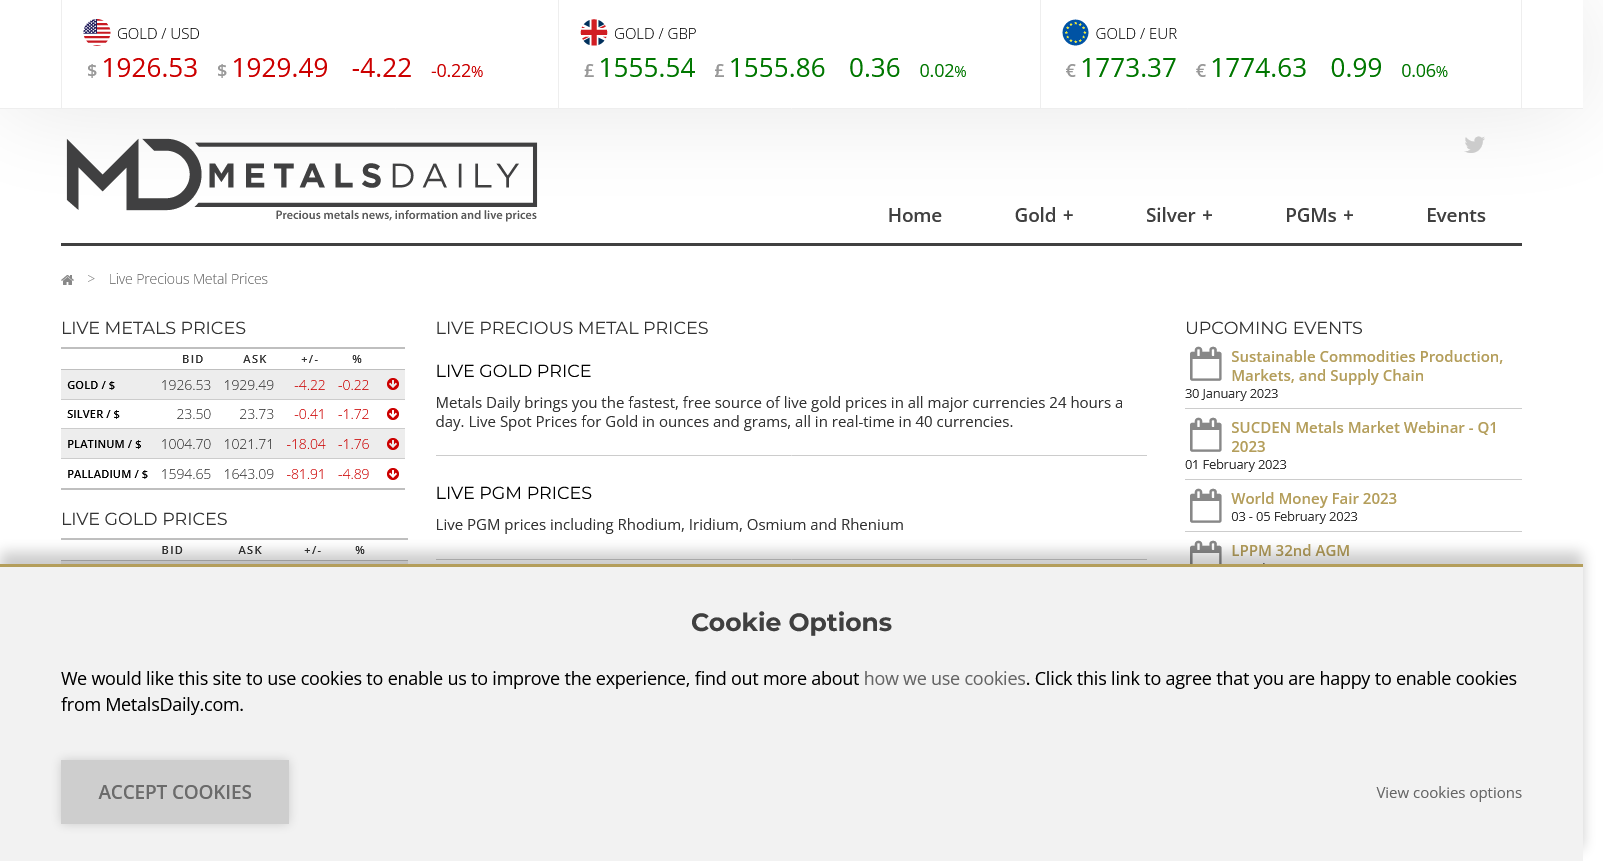Screen dimensions: 1603x861
Task: Expand the PGMs + navigation menu
Action: click(x=1318, y=215)
